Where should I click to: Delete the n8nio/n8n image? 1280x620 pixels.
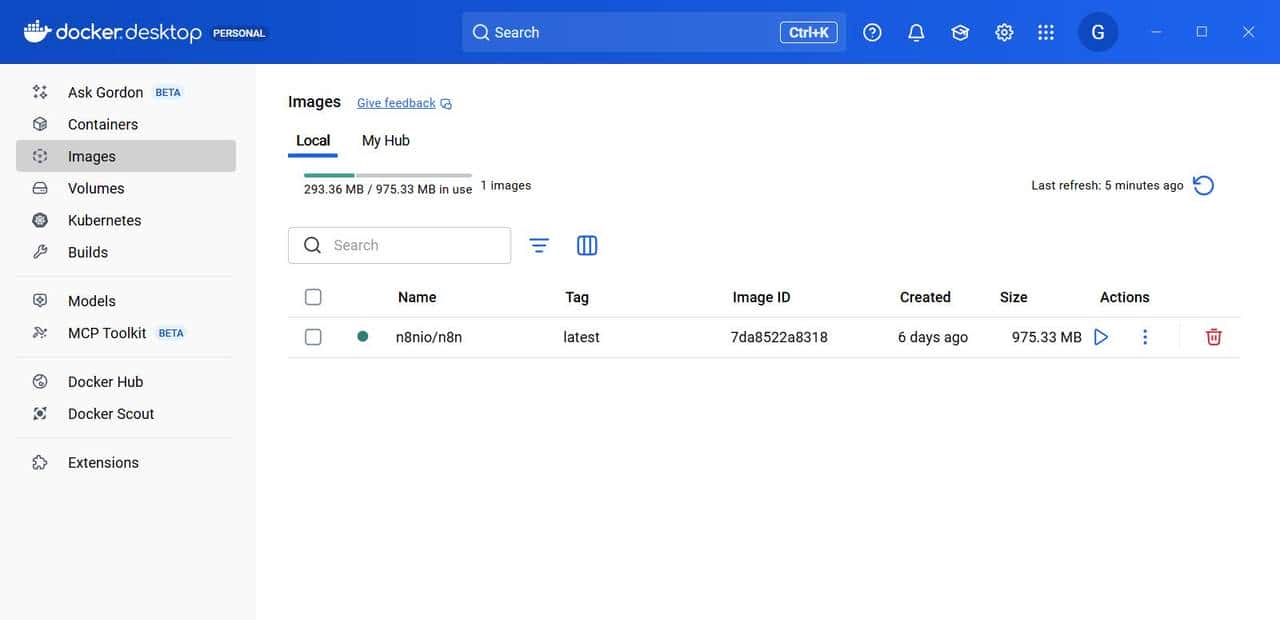tap(1213, 337)
